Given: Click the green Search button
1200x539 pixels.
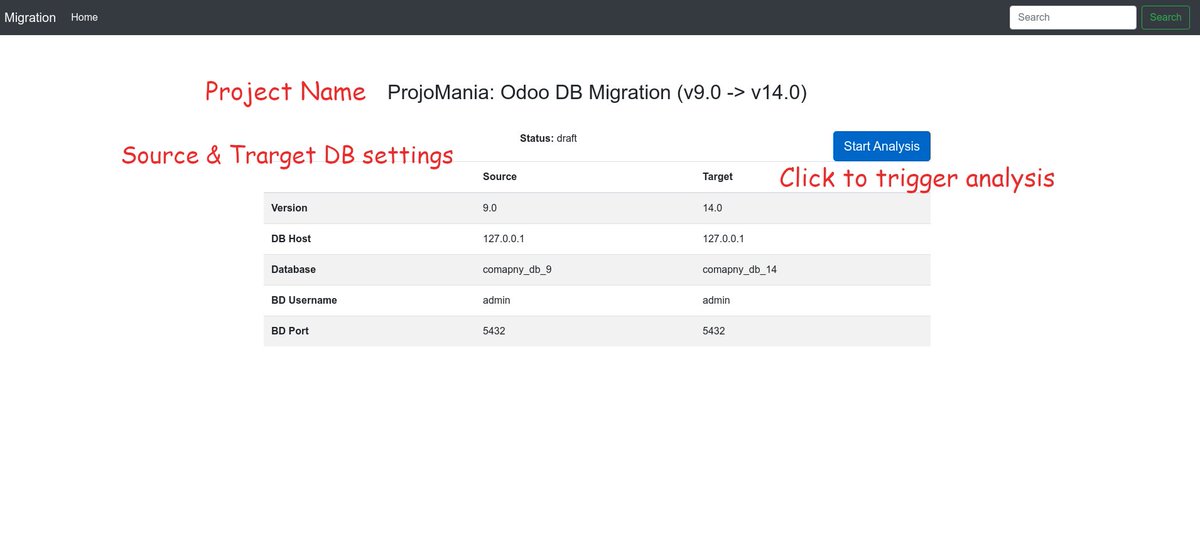Looking at the screenshot, I should coord(1165,17).
